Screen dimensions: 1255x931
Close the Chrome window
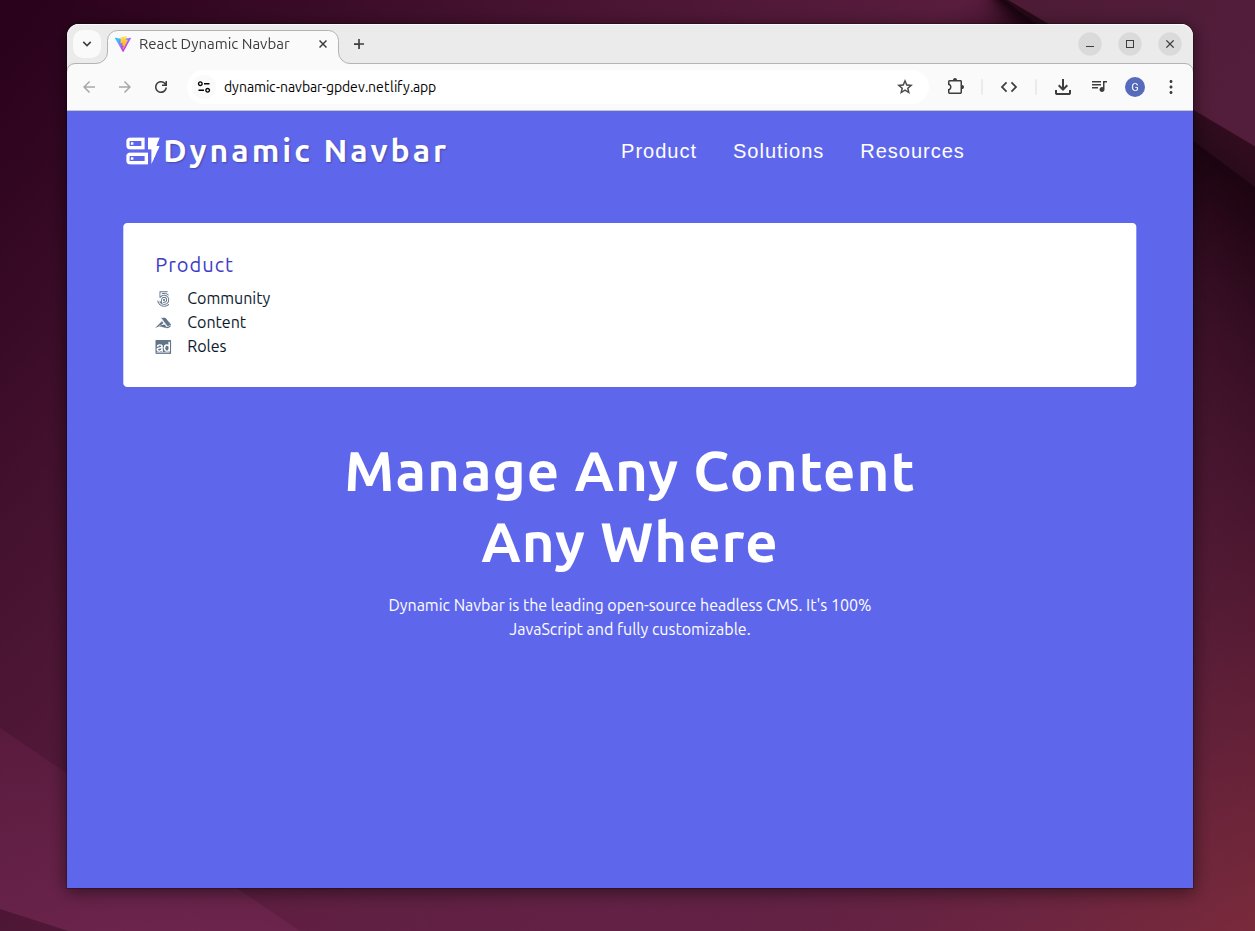pos(1170,44)
